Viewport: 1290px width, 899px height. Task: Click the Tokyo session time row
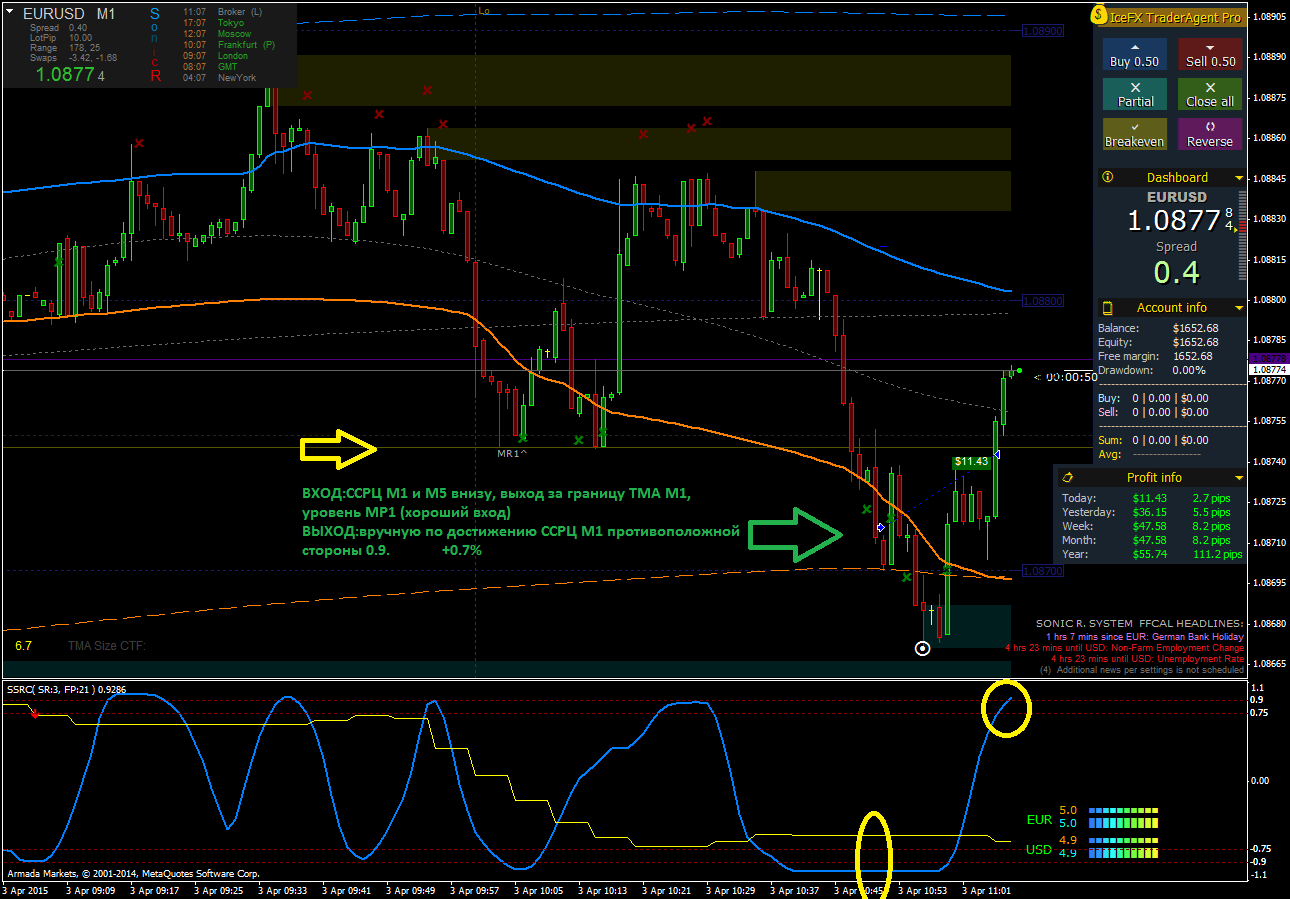click(x=214, y=23)
